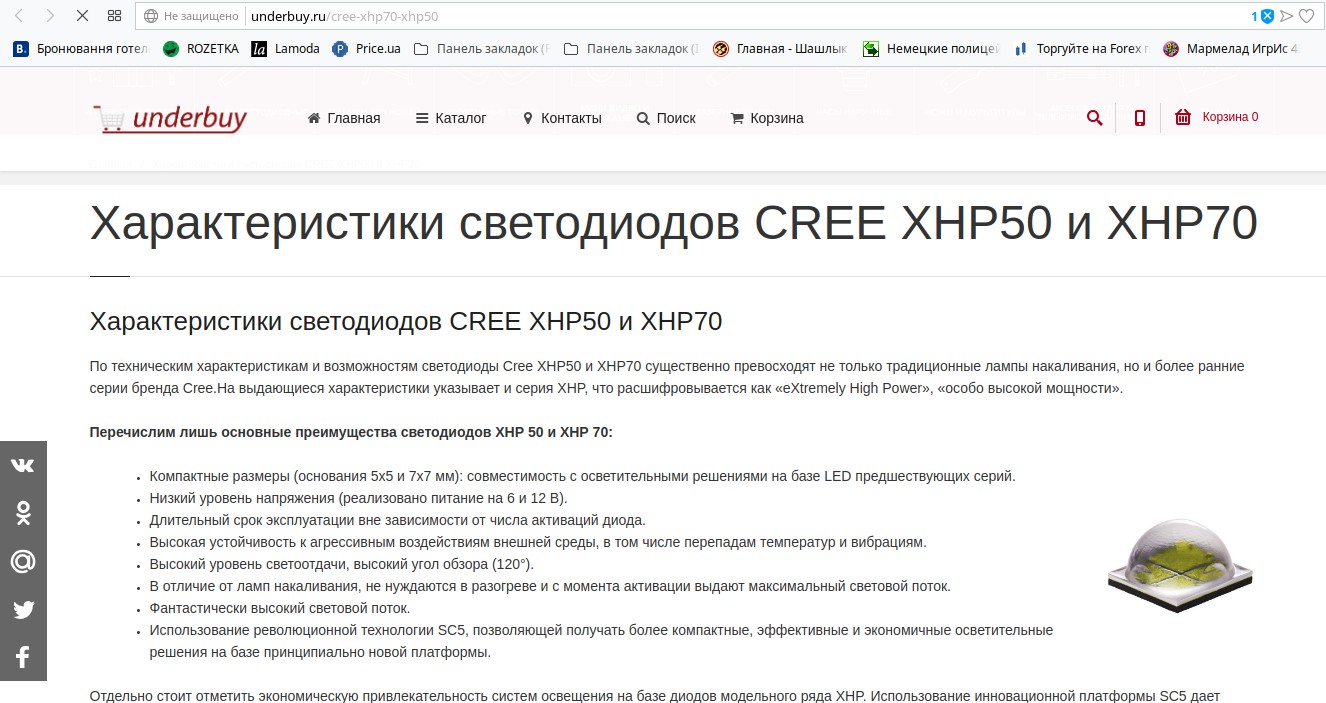Stop page loading with the X button

click(82, 16)
